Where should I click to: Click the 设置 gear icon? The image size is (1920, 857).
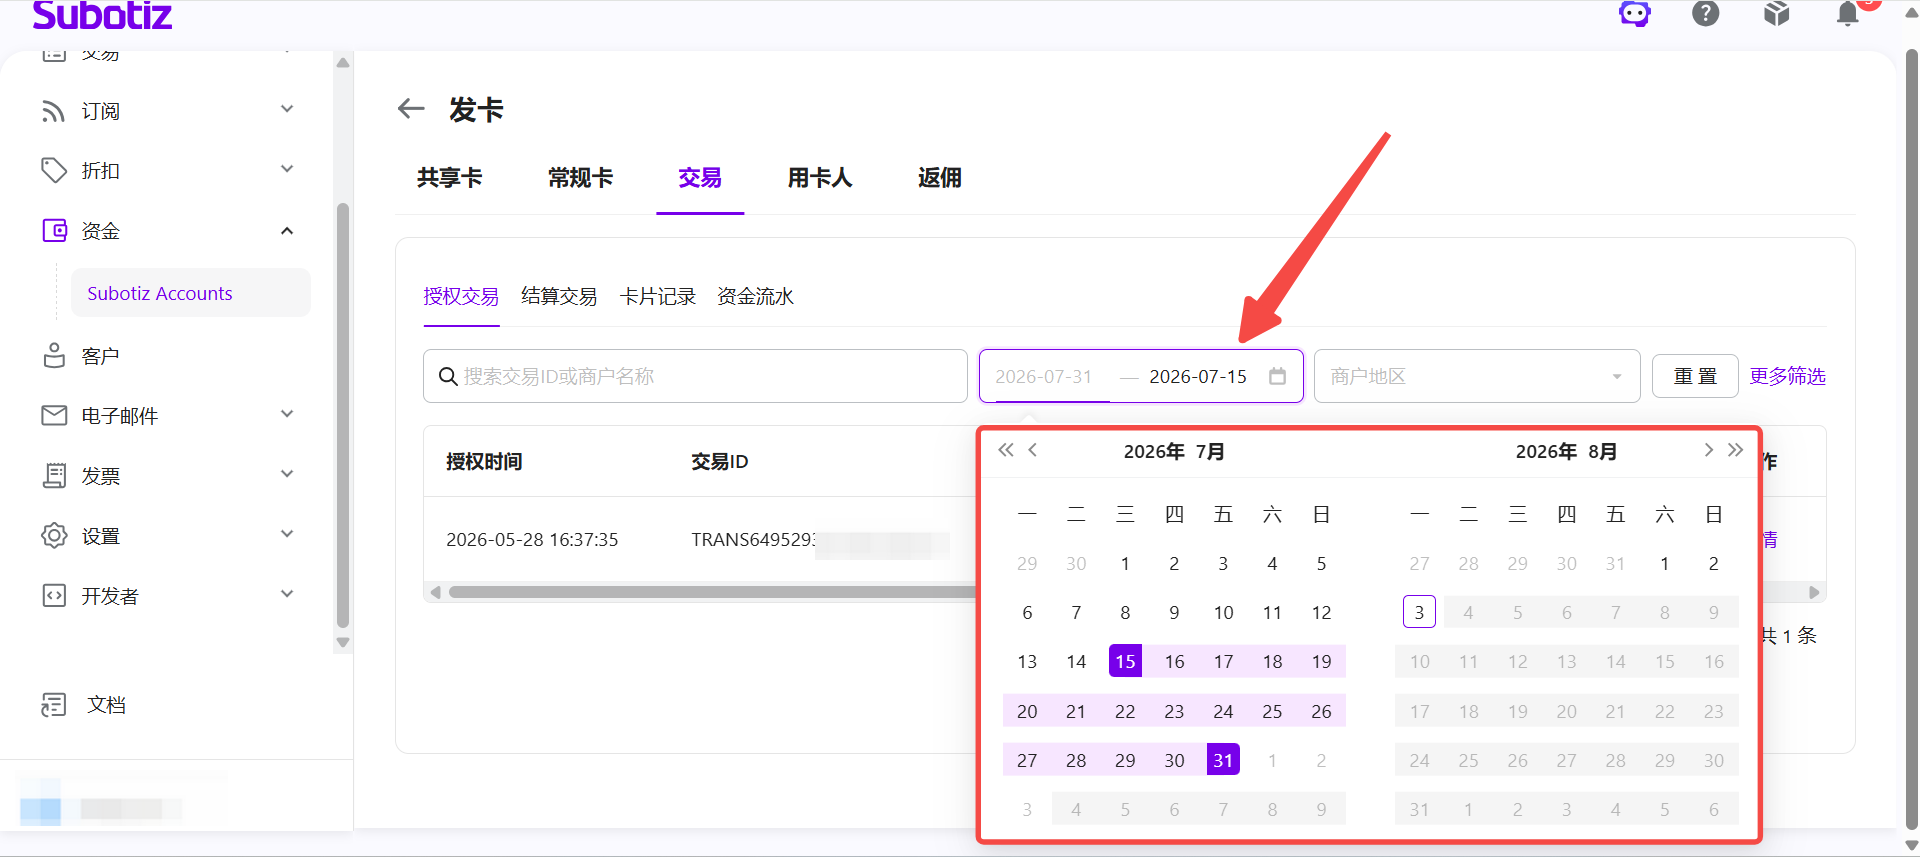click(x=54, y=535)
